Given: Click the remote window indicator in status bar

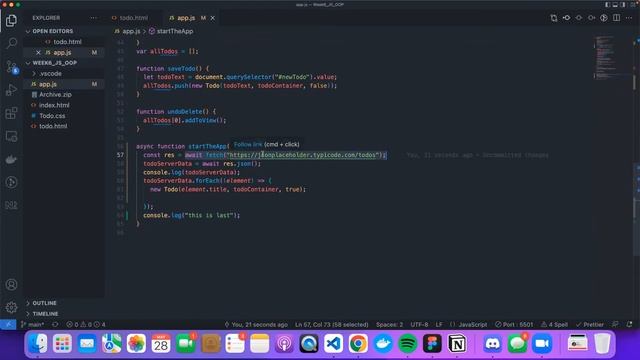Looking at the screenshot, I should click(8, 324).
